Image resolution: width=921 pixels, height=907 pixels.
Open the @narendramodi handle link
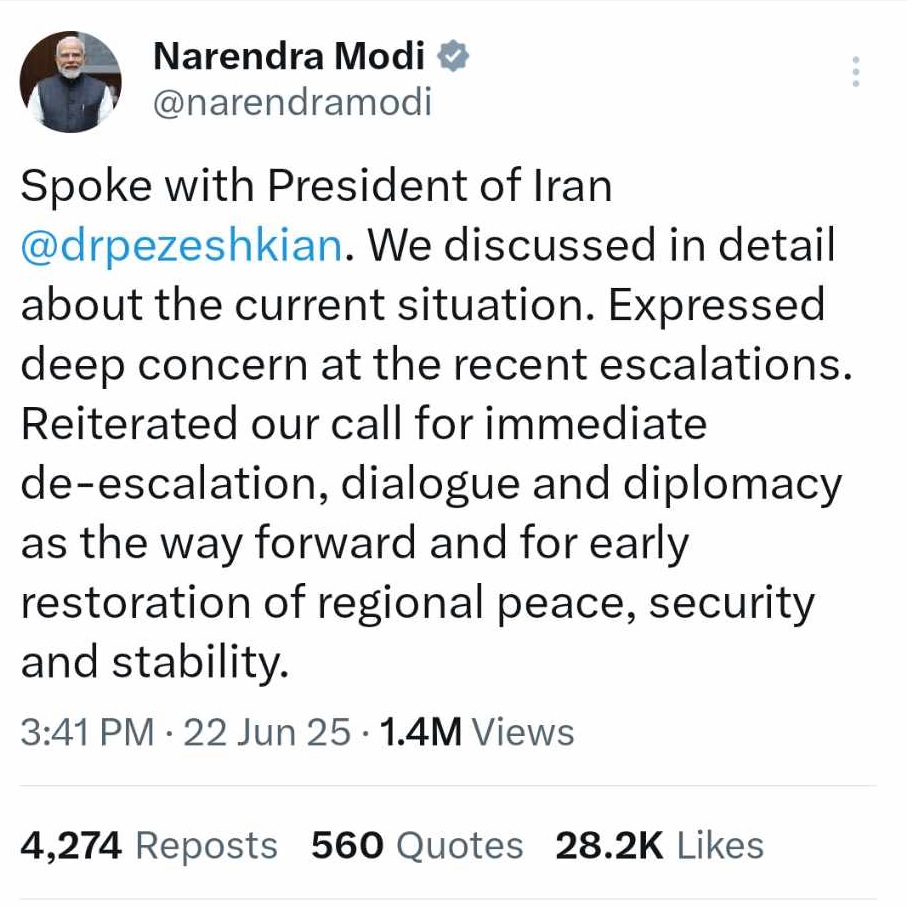292,102
